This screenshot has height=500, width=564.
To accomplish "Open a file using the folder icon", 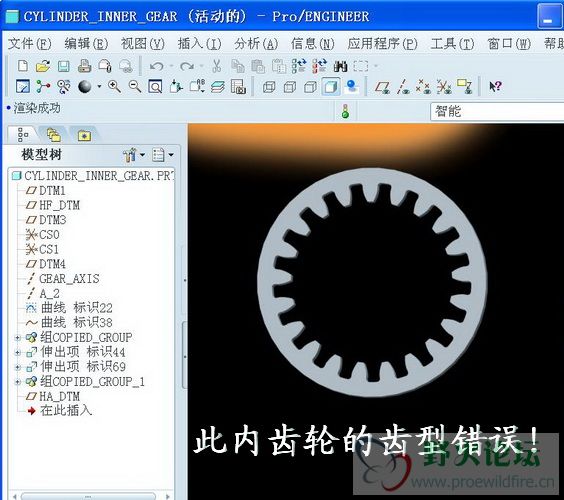I will coord(43,66).
